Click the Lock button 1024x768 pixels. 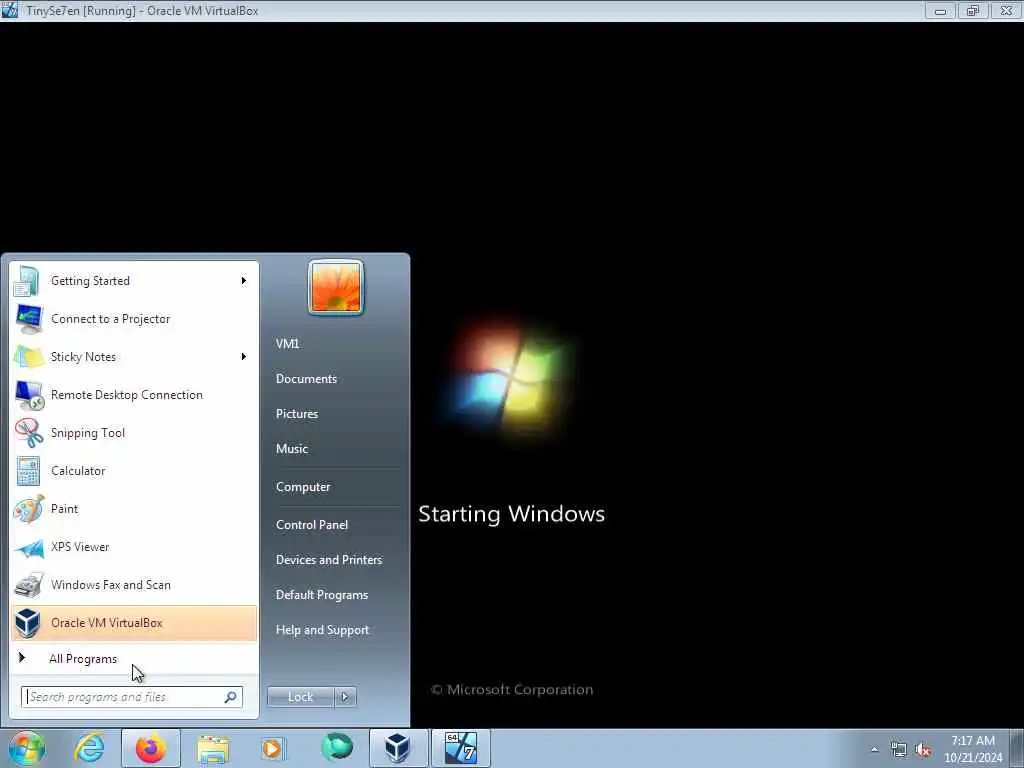coord(301,697)
